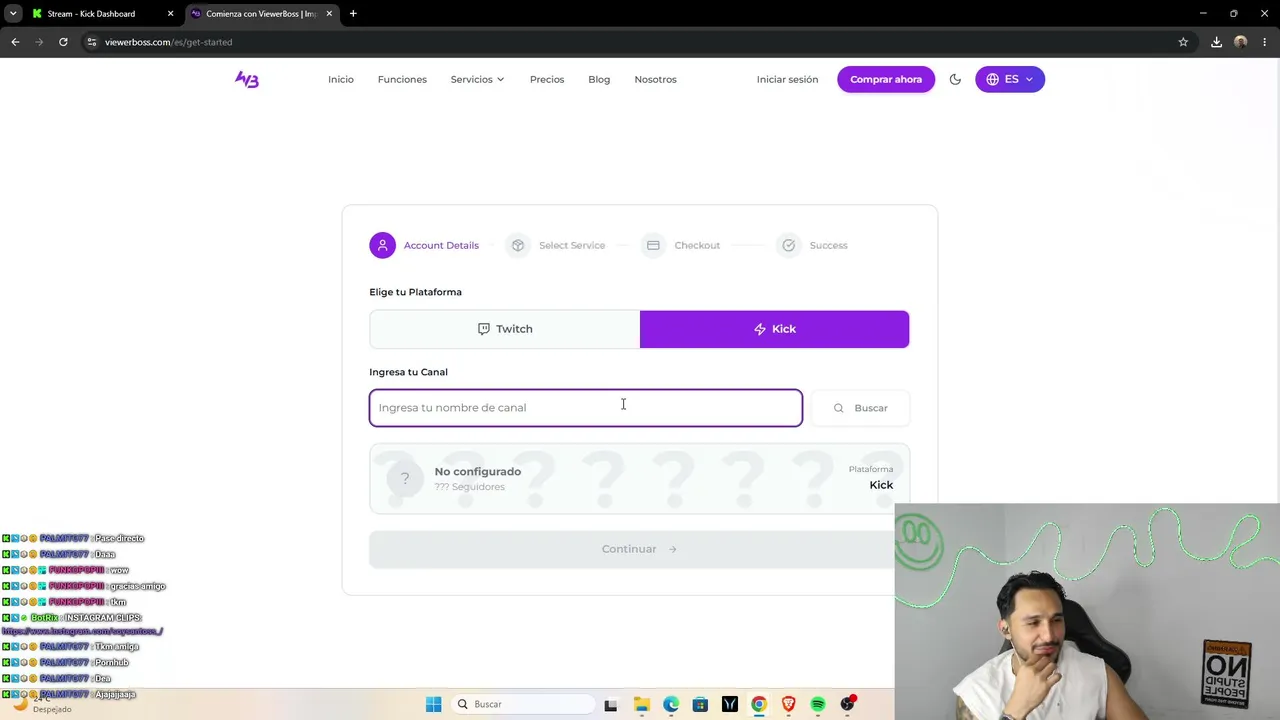
Task: Click the "No configurado" channel name text
Action: tap(477, 471)
